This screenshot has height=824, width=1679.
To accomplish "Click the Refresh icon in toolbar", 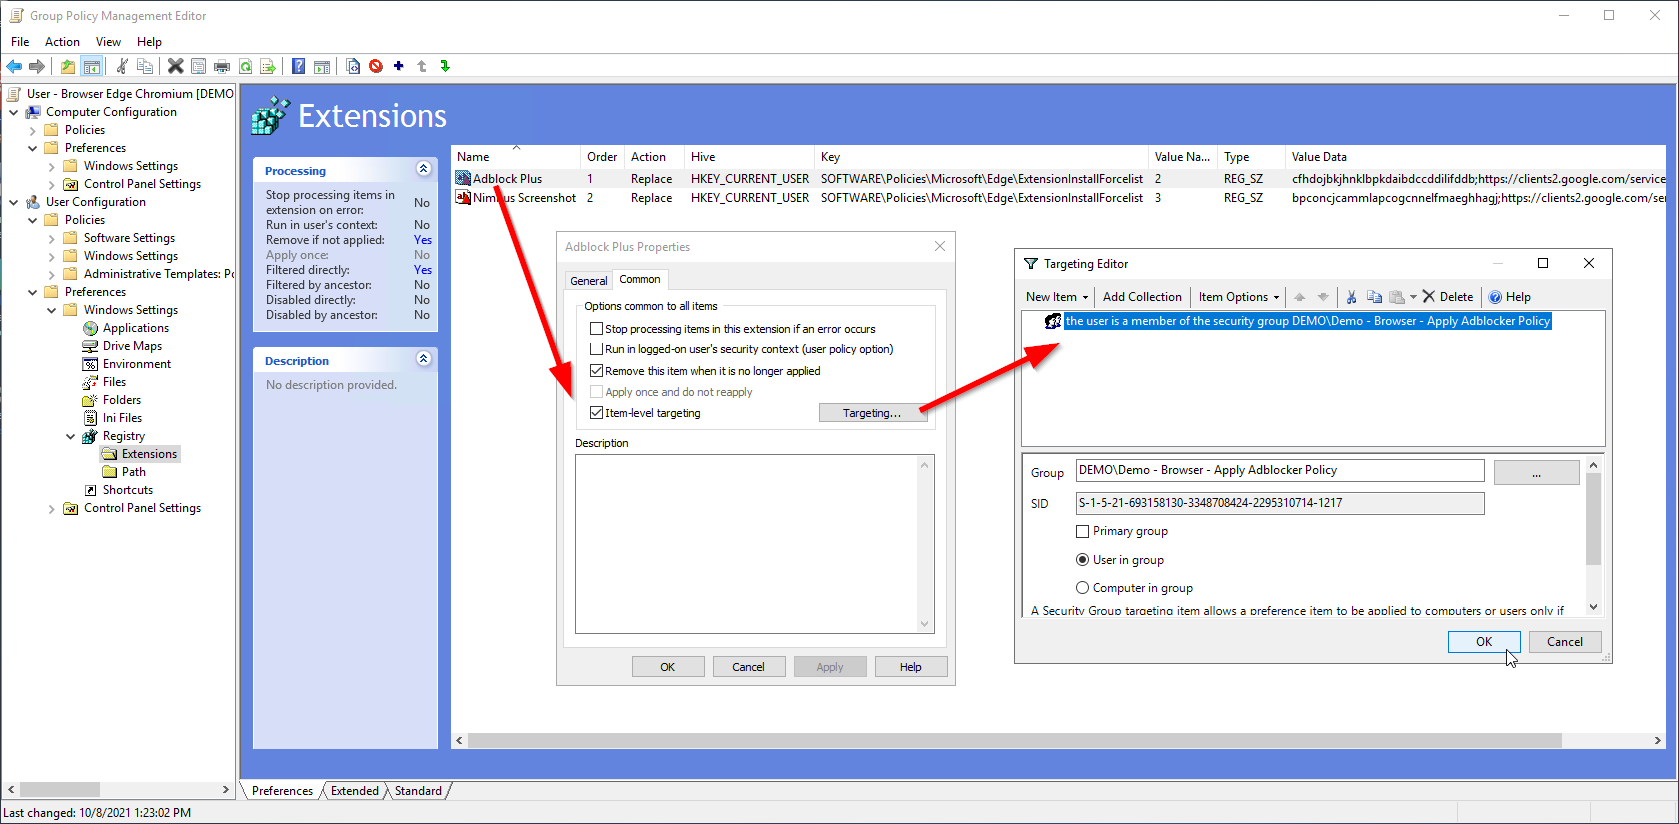I will (245, 66).
